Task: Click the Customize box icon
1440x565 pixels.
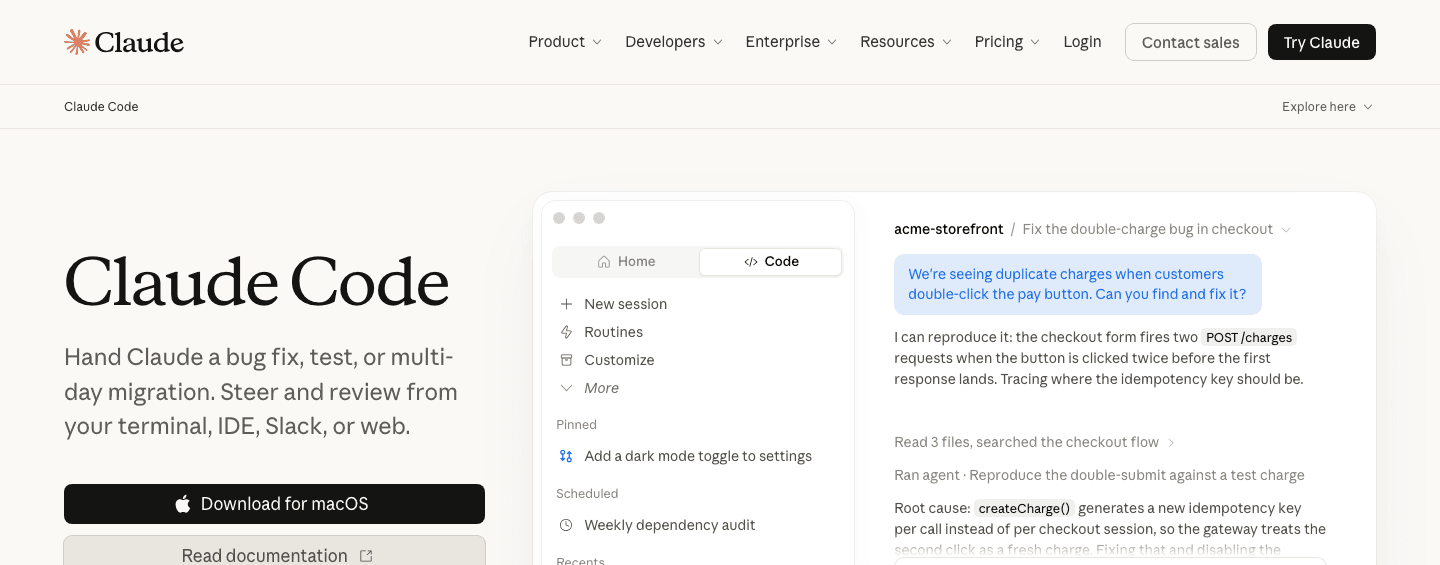Action: click(x=566, y=360)
